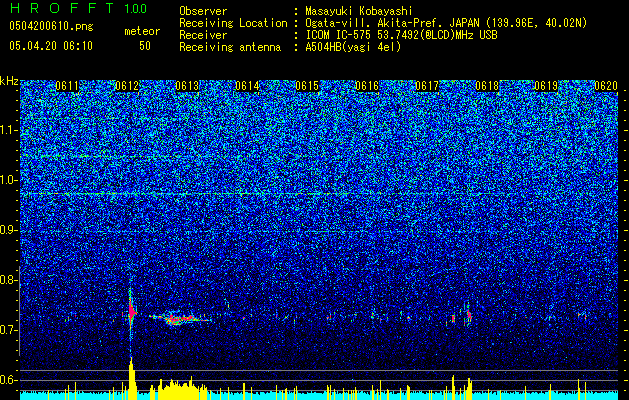Click the 0619 time marker
Viewport: 629px width, 400px height.
pyautogui.click(x=546, y=86)
